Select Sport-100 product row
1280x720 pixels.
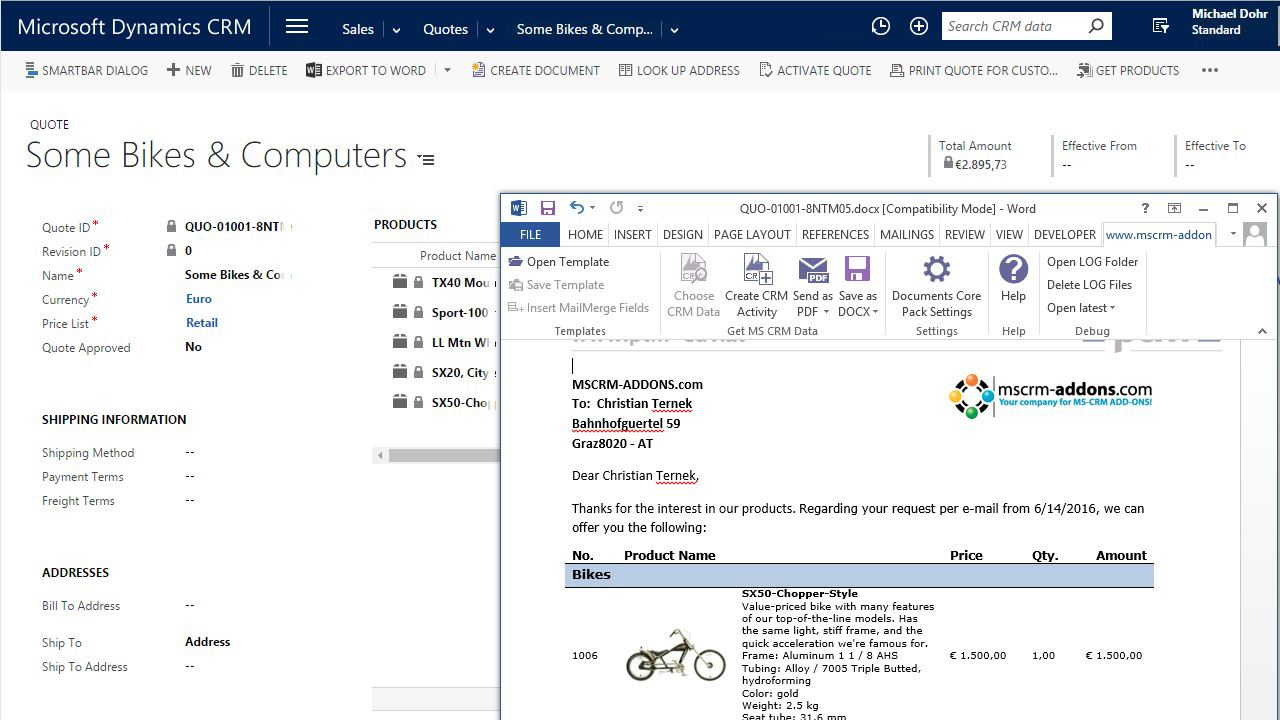point(436,313)
